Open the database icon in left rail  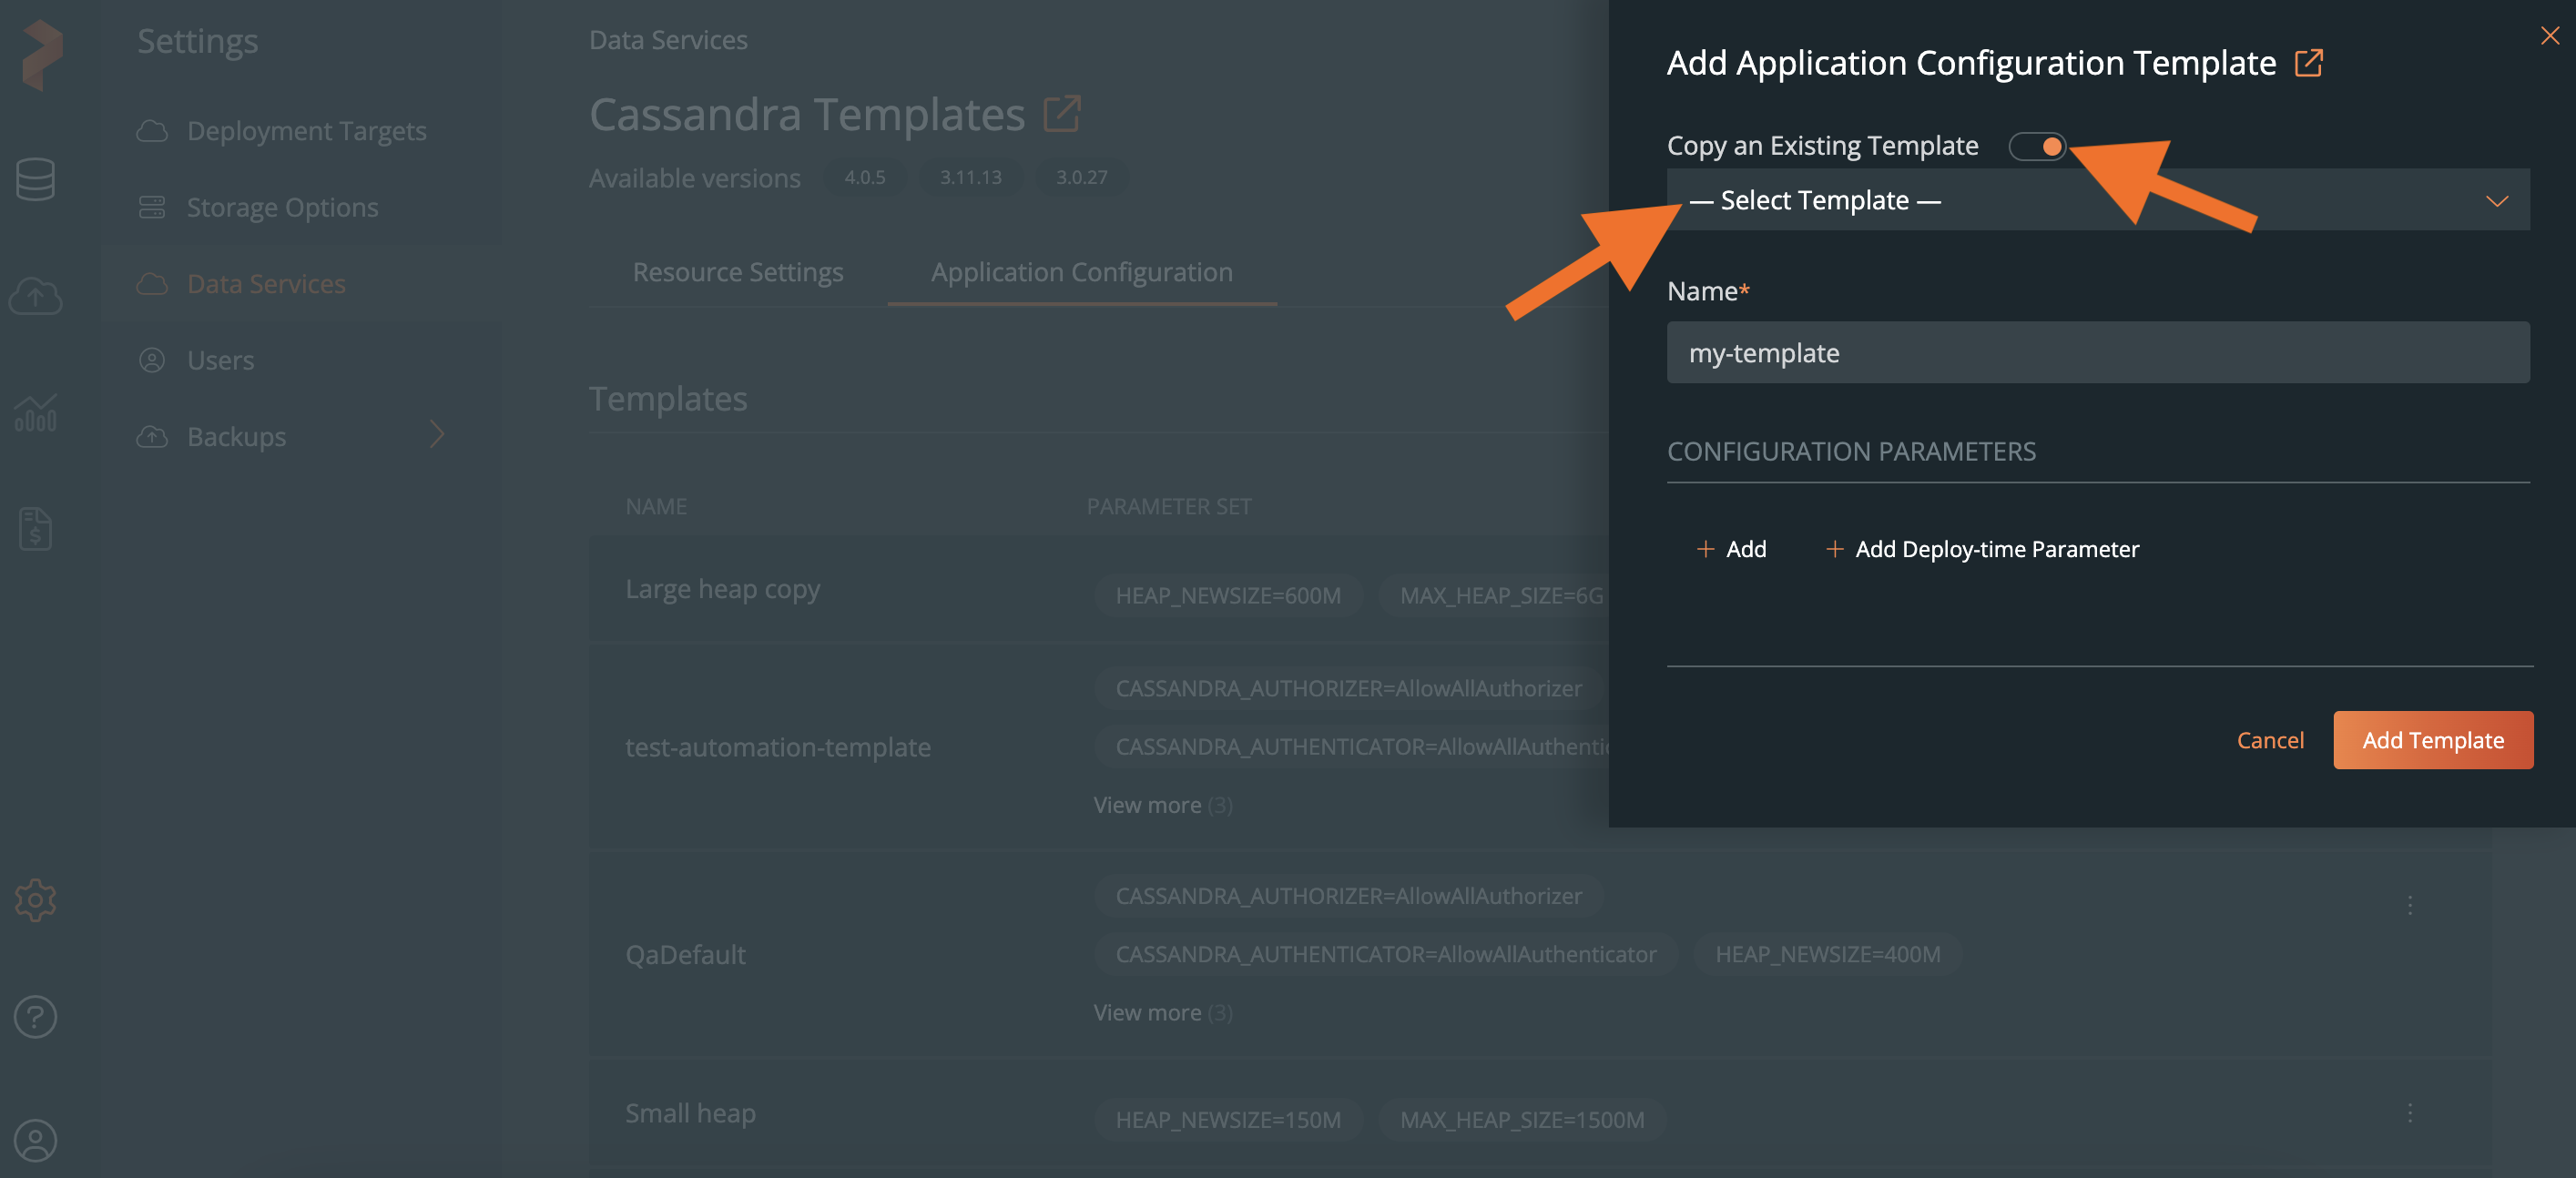pyautogui.click(x=36, y=180)
